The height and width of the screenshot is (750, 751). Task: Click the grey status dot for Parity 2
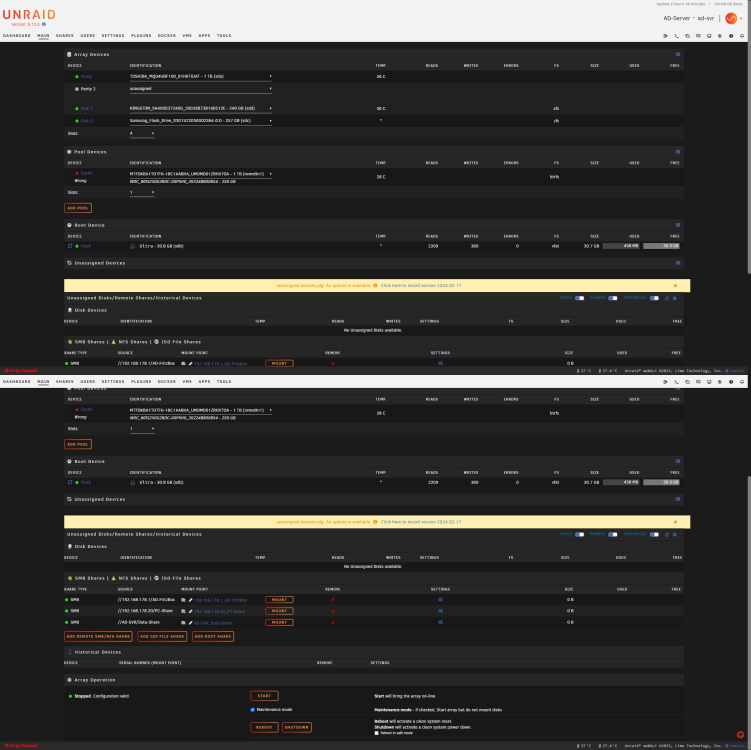77,89
